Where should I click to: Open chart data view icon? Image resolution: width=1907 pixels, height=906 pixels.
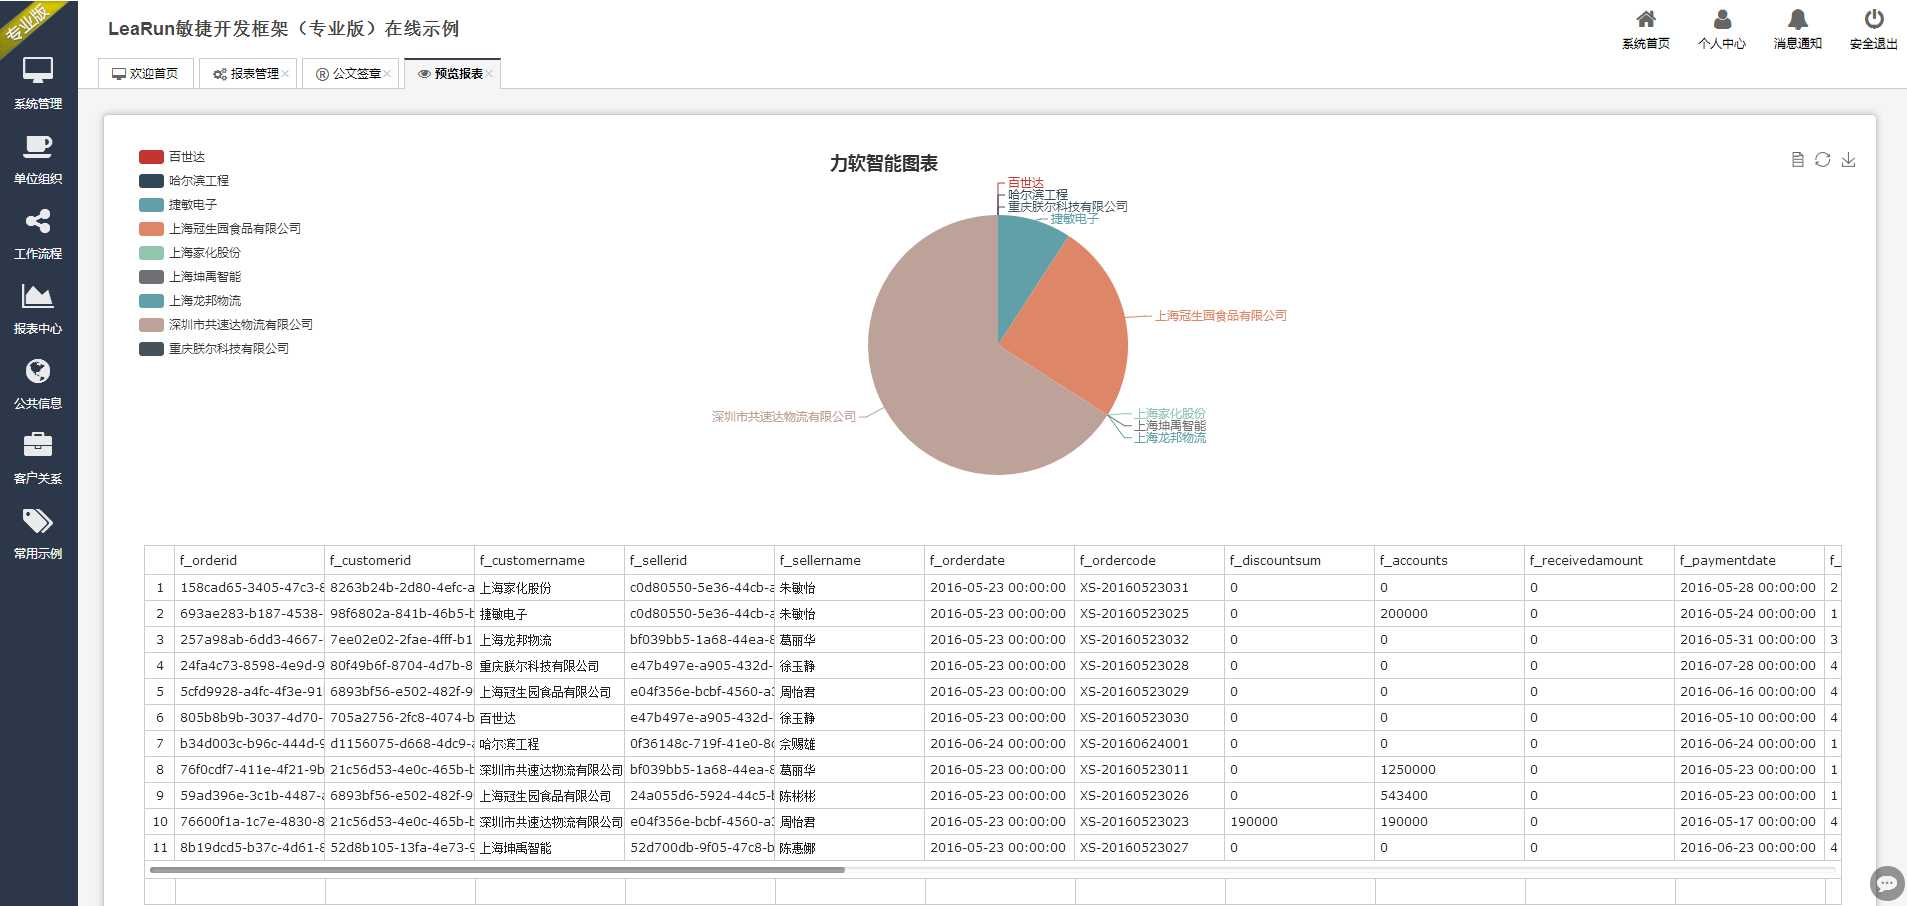point(1797,160)
